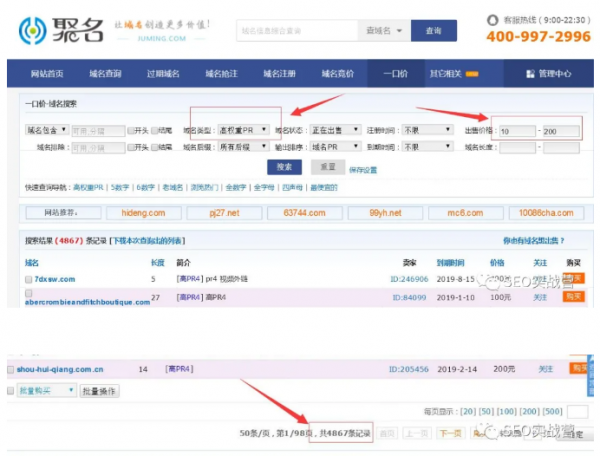600x456 pixels.
Task: Click the 管理中心 user icon
Action: click(529, 74)
